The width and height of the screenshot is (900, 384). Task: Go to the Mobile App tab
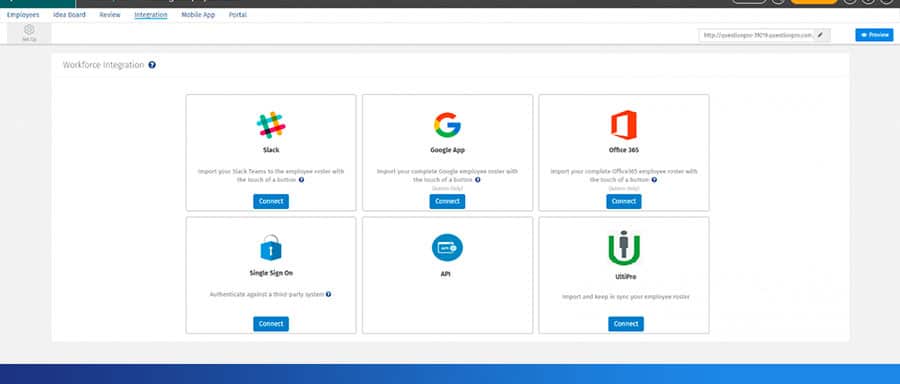198,15
